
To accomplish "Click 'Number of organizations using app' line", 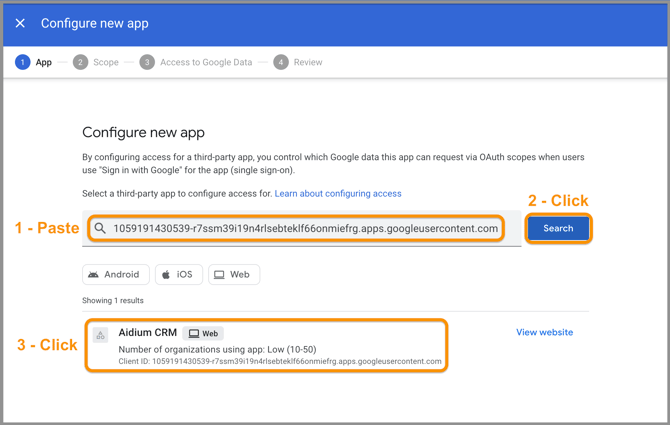I will 217,349.
